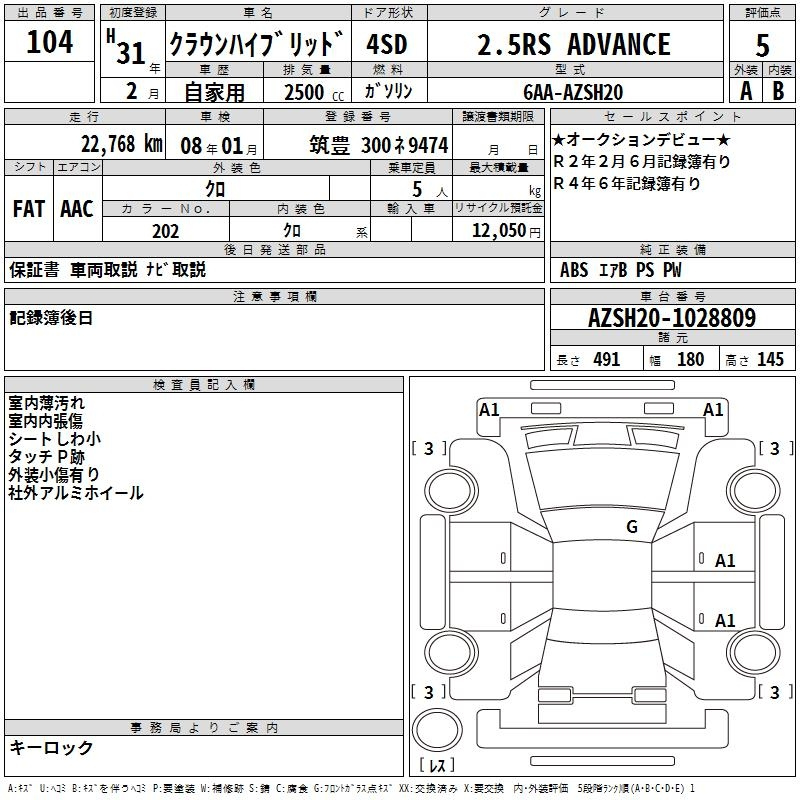Image resolution: width=800 pixels, height=800 pixels.
Task: Select height value 145
Action: [x=770, y=359]
